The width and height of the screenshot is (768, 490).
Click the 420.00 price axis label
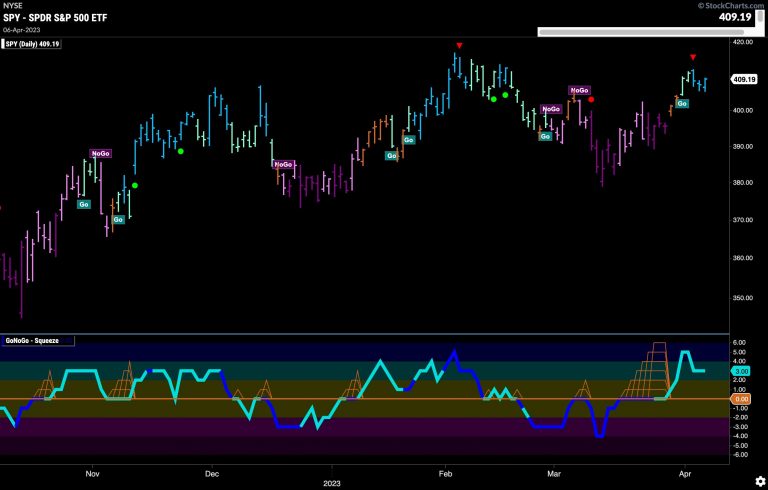point(743,42)
